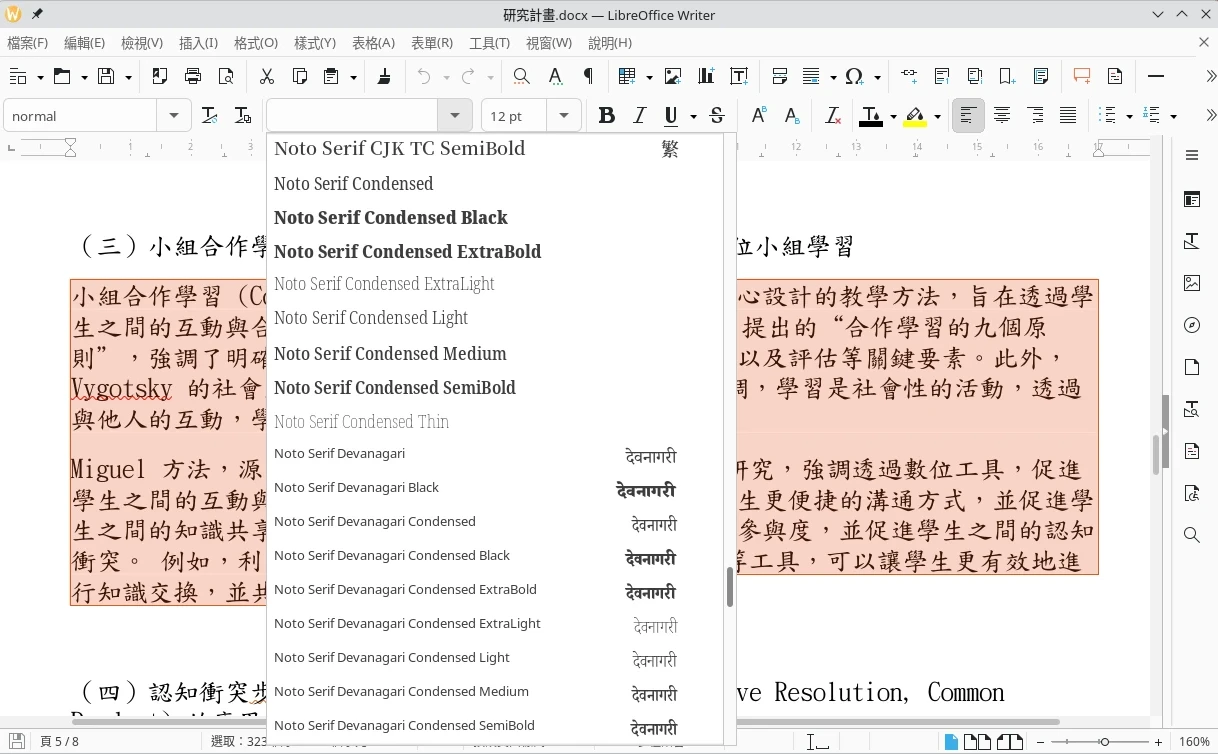1218x754 pixels.
Task: Open the sidebar Gallery image icon
Action: tap(1191, 283)
